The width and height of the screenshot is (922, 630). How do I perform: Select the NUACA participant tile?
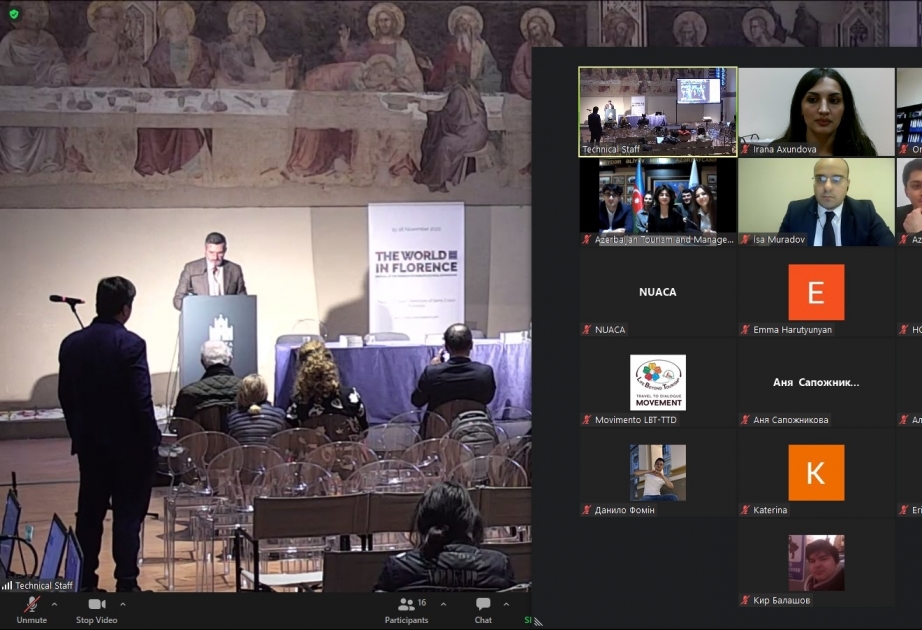[658, 292]
